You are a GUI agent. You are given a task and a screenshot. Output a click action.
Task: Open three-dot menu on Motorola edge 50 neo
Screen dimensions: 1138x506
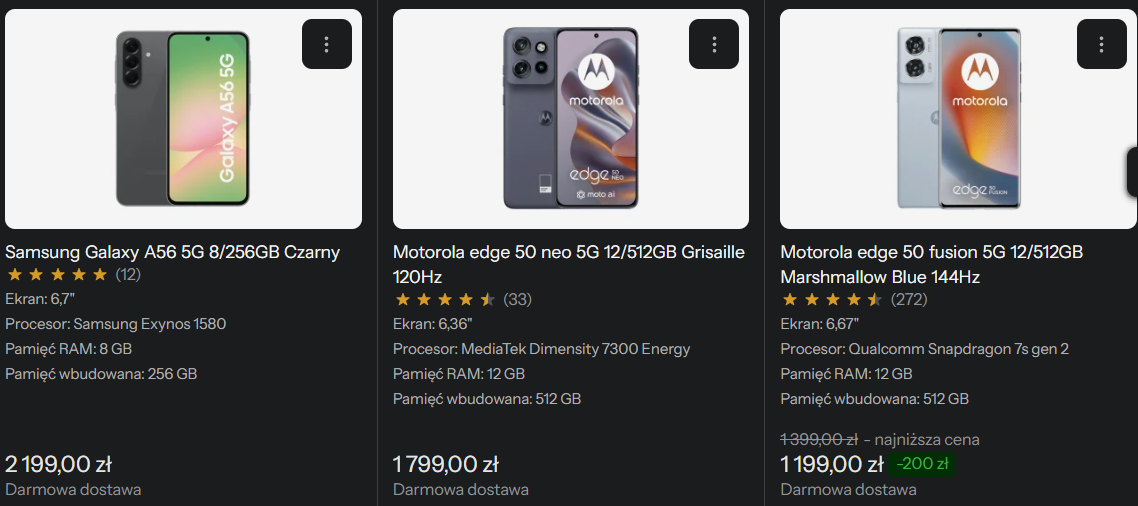(x=714, y=44)
